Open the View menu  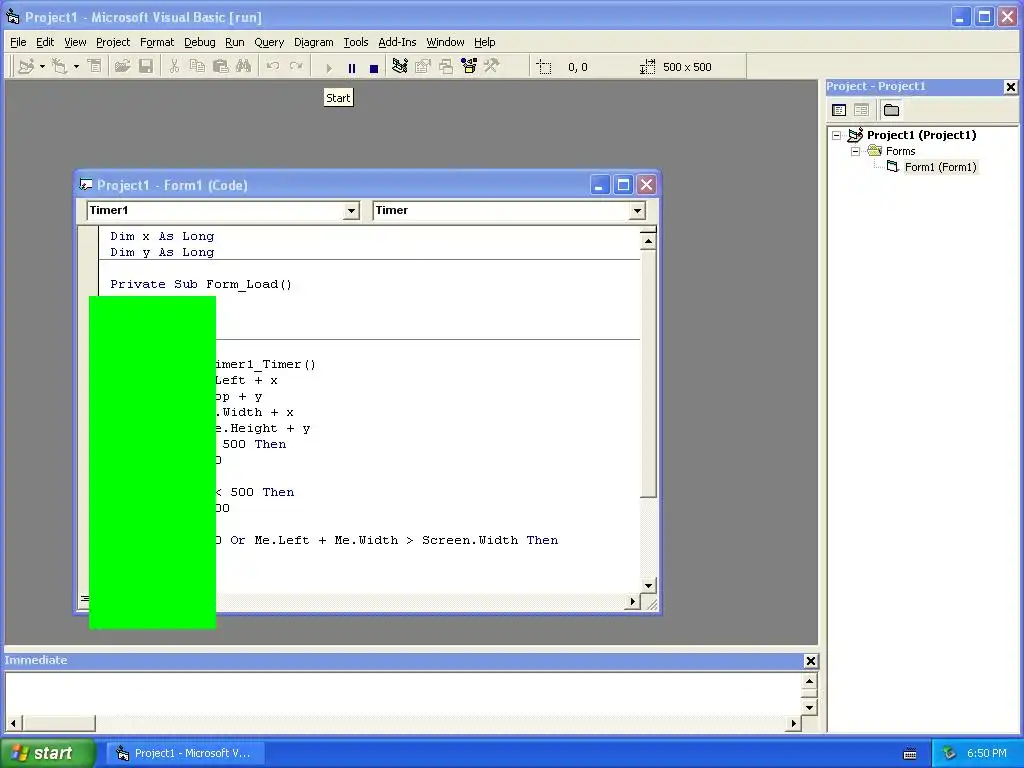pyautogui.click(x=75, y=42)
